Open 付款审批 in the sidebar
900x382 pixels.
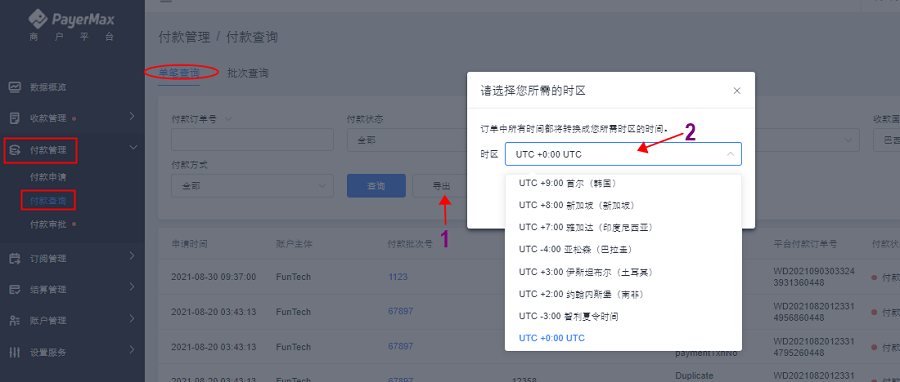(48, 224)
